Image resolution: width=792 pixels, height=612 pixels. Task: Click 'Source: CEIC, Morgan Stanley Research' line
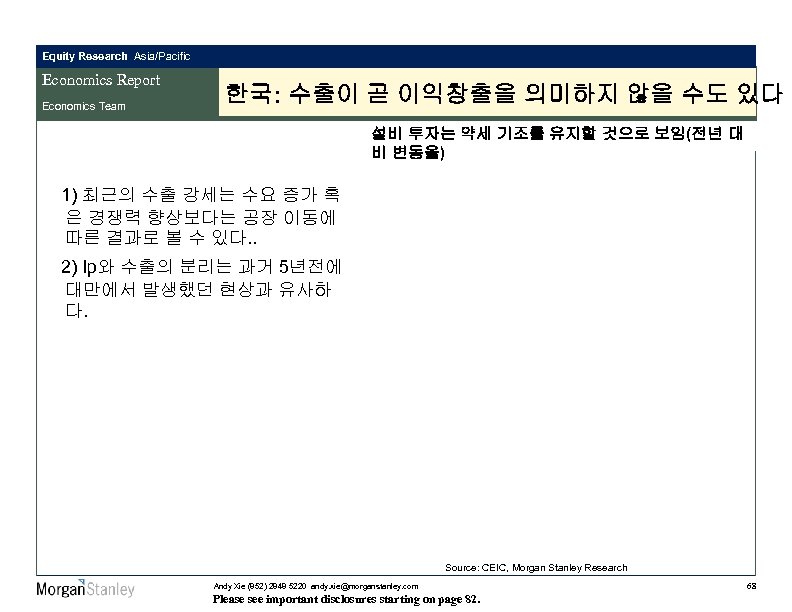pyautogui.click(x=536, y=568)
